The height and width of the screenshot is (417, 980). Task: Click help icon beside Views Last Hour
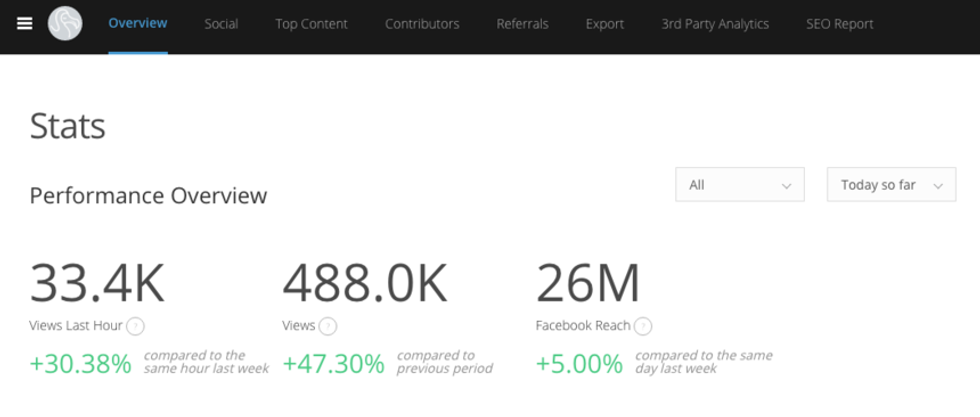point(136,326)
